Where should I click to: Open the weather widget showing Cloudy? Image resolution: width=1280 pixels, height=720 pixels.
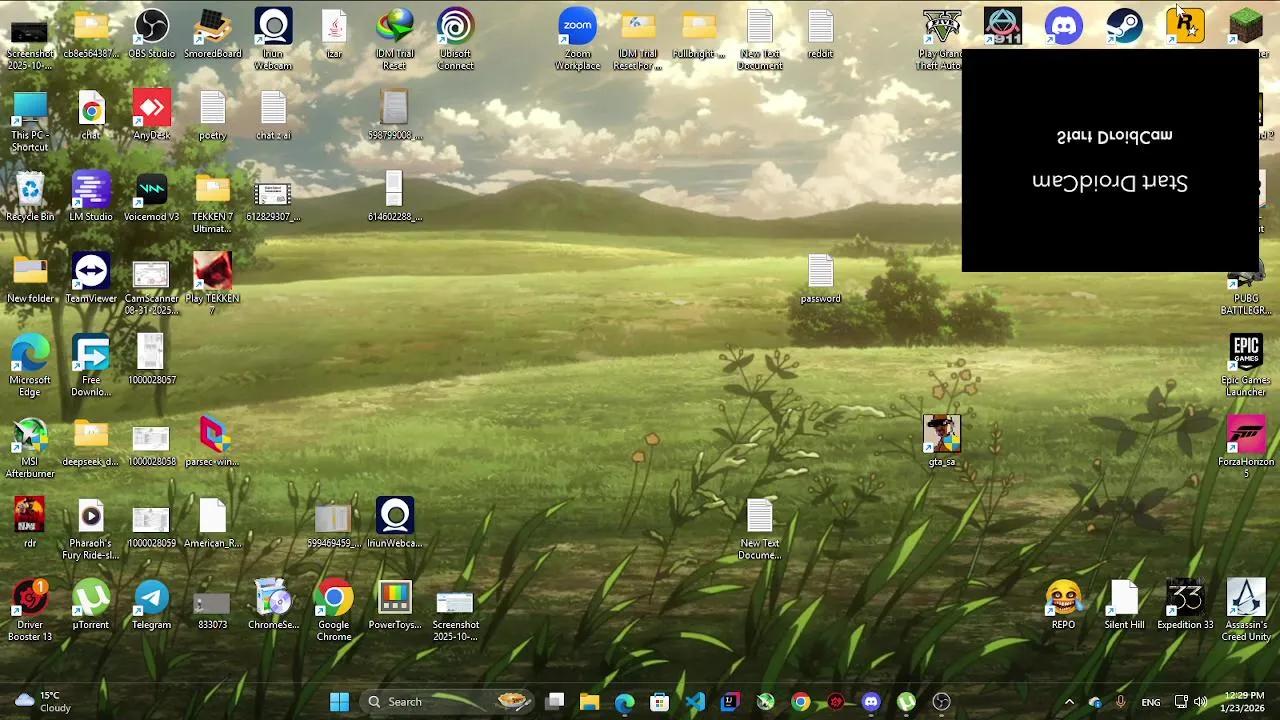(42, 702)
